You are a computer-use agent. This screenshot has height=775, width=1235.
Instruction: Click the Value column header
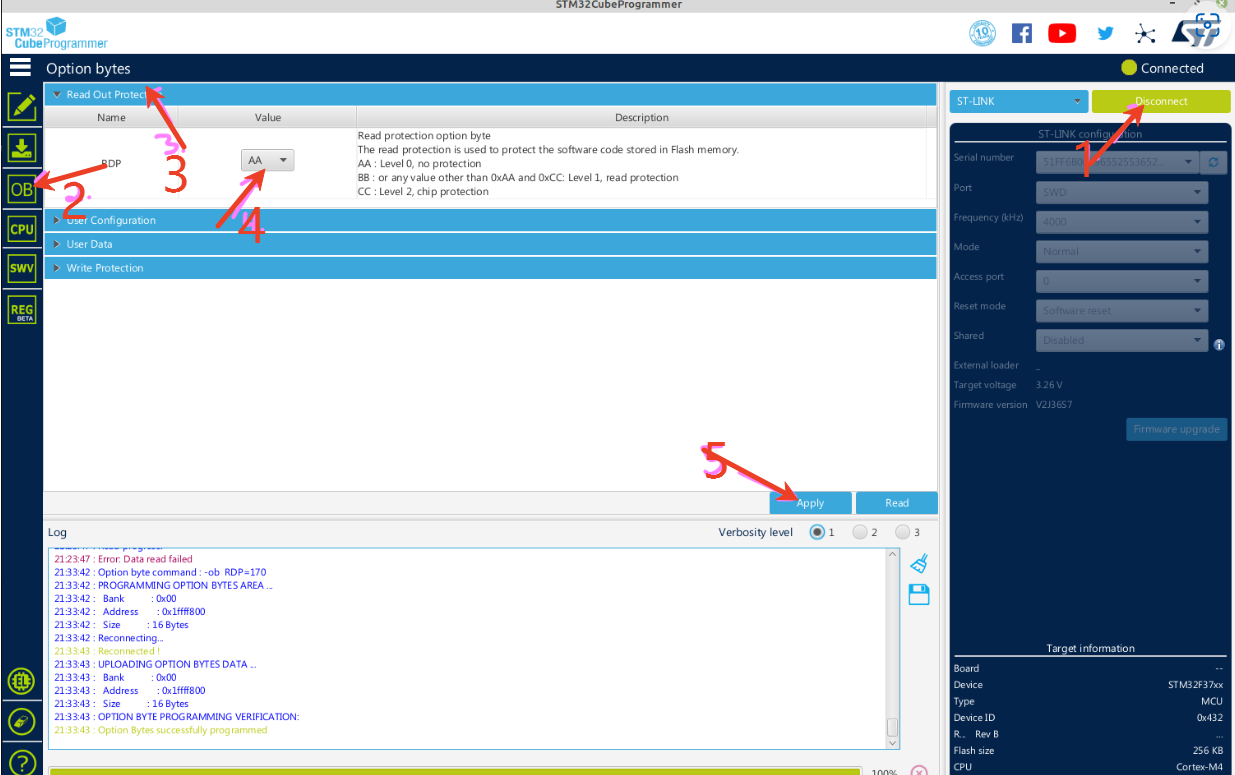[x=268, y=117]
